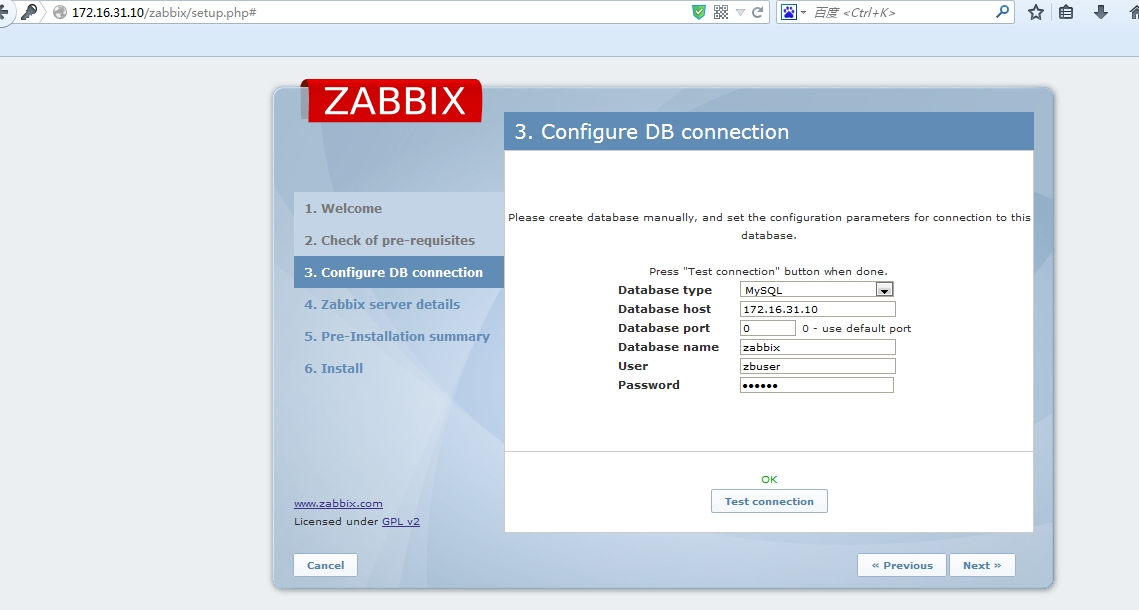Open the Database type MySQL dropdown
Screen dimensions: 1139x610
tap(884, 290)
